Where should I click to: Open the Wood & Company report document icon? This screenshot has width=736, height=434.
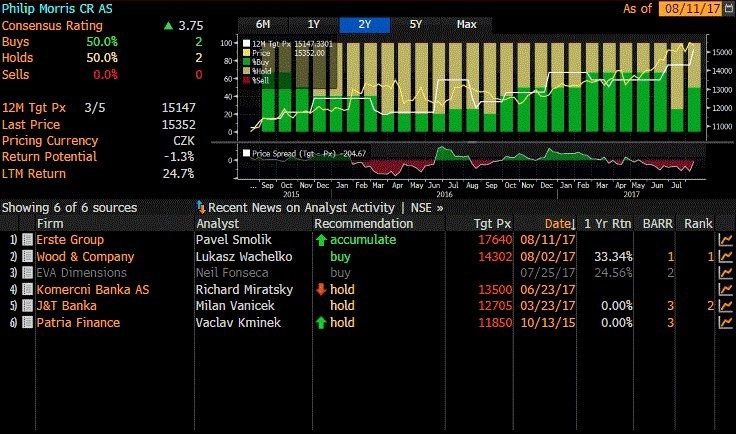28,256
